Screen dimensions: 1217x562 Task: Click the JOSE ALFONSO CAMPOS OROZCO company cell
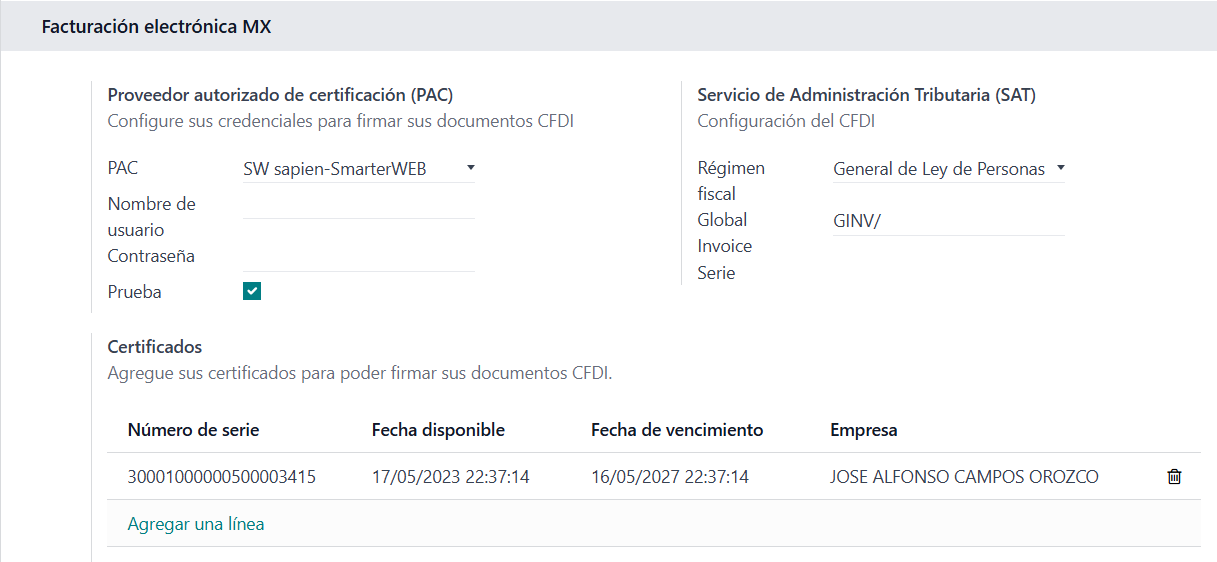click(x=964, y=477)
